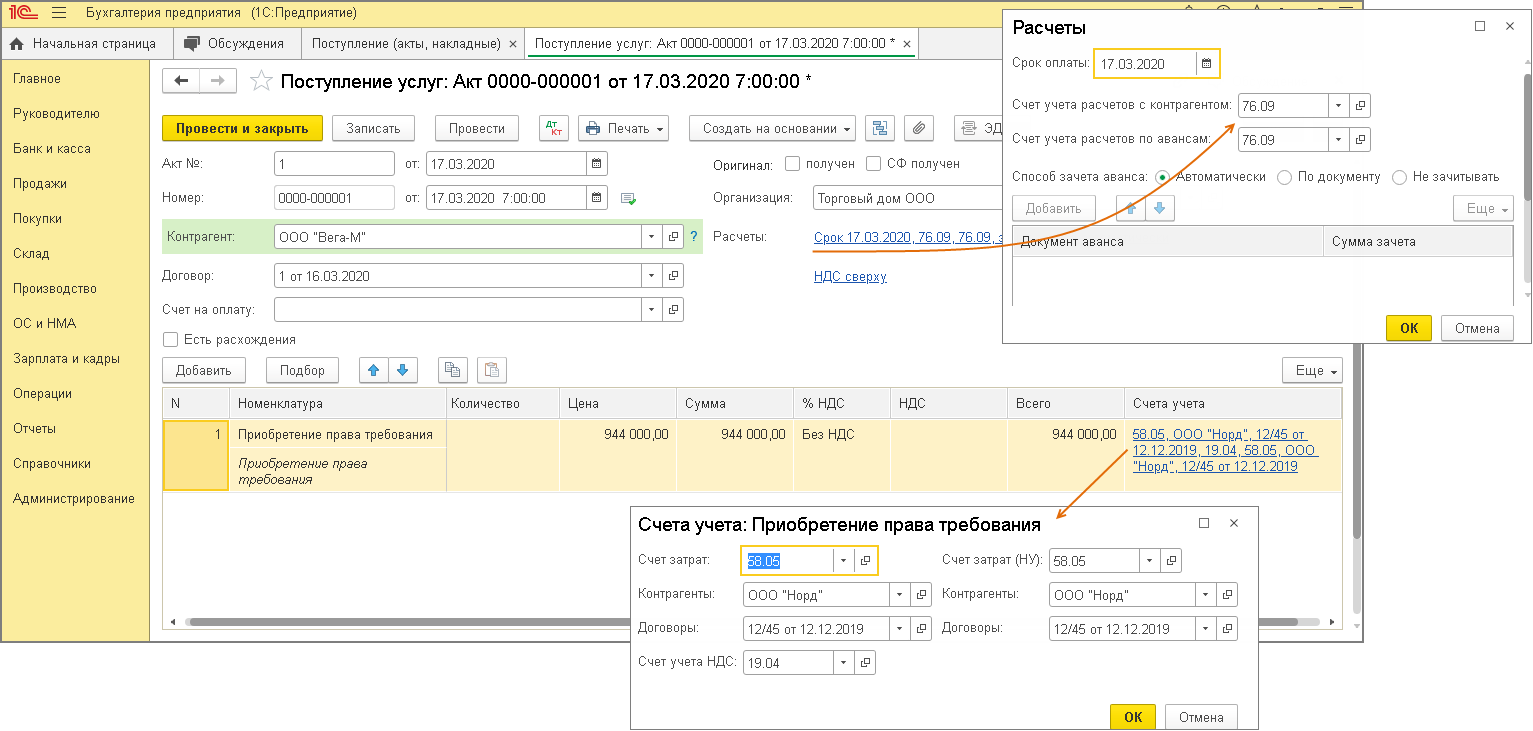Click Отмена in Счета учета dialog
The height and width of the screenshot is (731, 1533).
pyautogui.click(x=1201, y=717)
